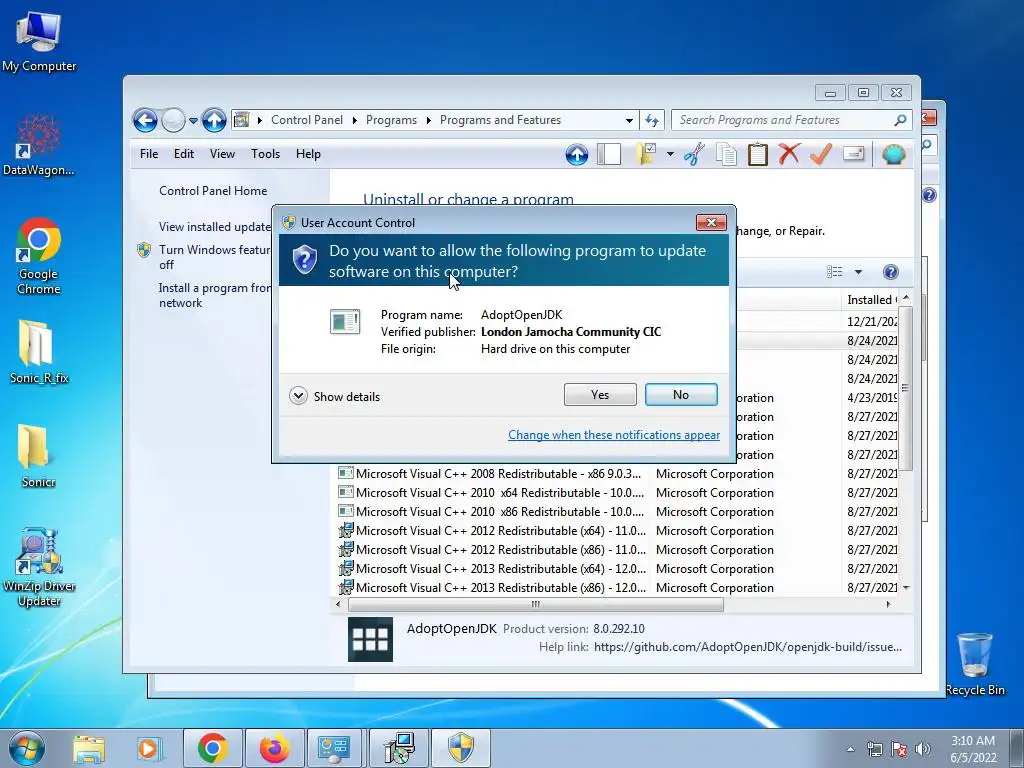This screenshot has height=768, width=1024.
Task: Click the Up one level arrow
Action: click(x=214, y=120)
